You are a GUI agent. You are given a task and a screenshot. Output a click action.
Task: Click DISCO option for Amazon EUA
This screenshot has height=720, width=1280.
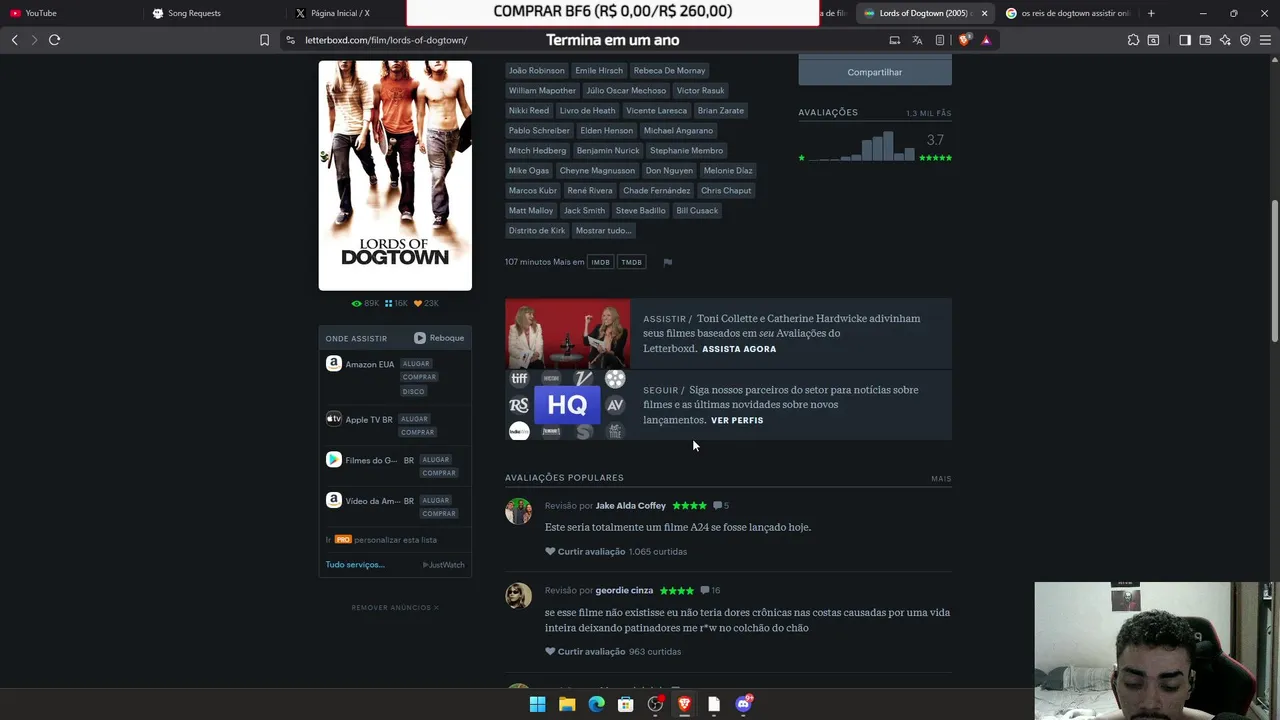[x=414, y=391]
